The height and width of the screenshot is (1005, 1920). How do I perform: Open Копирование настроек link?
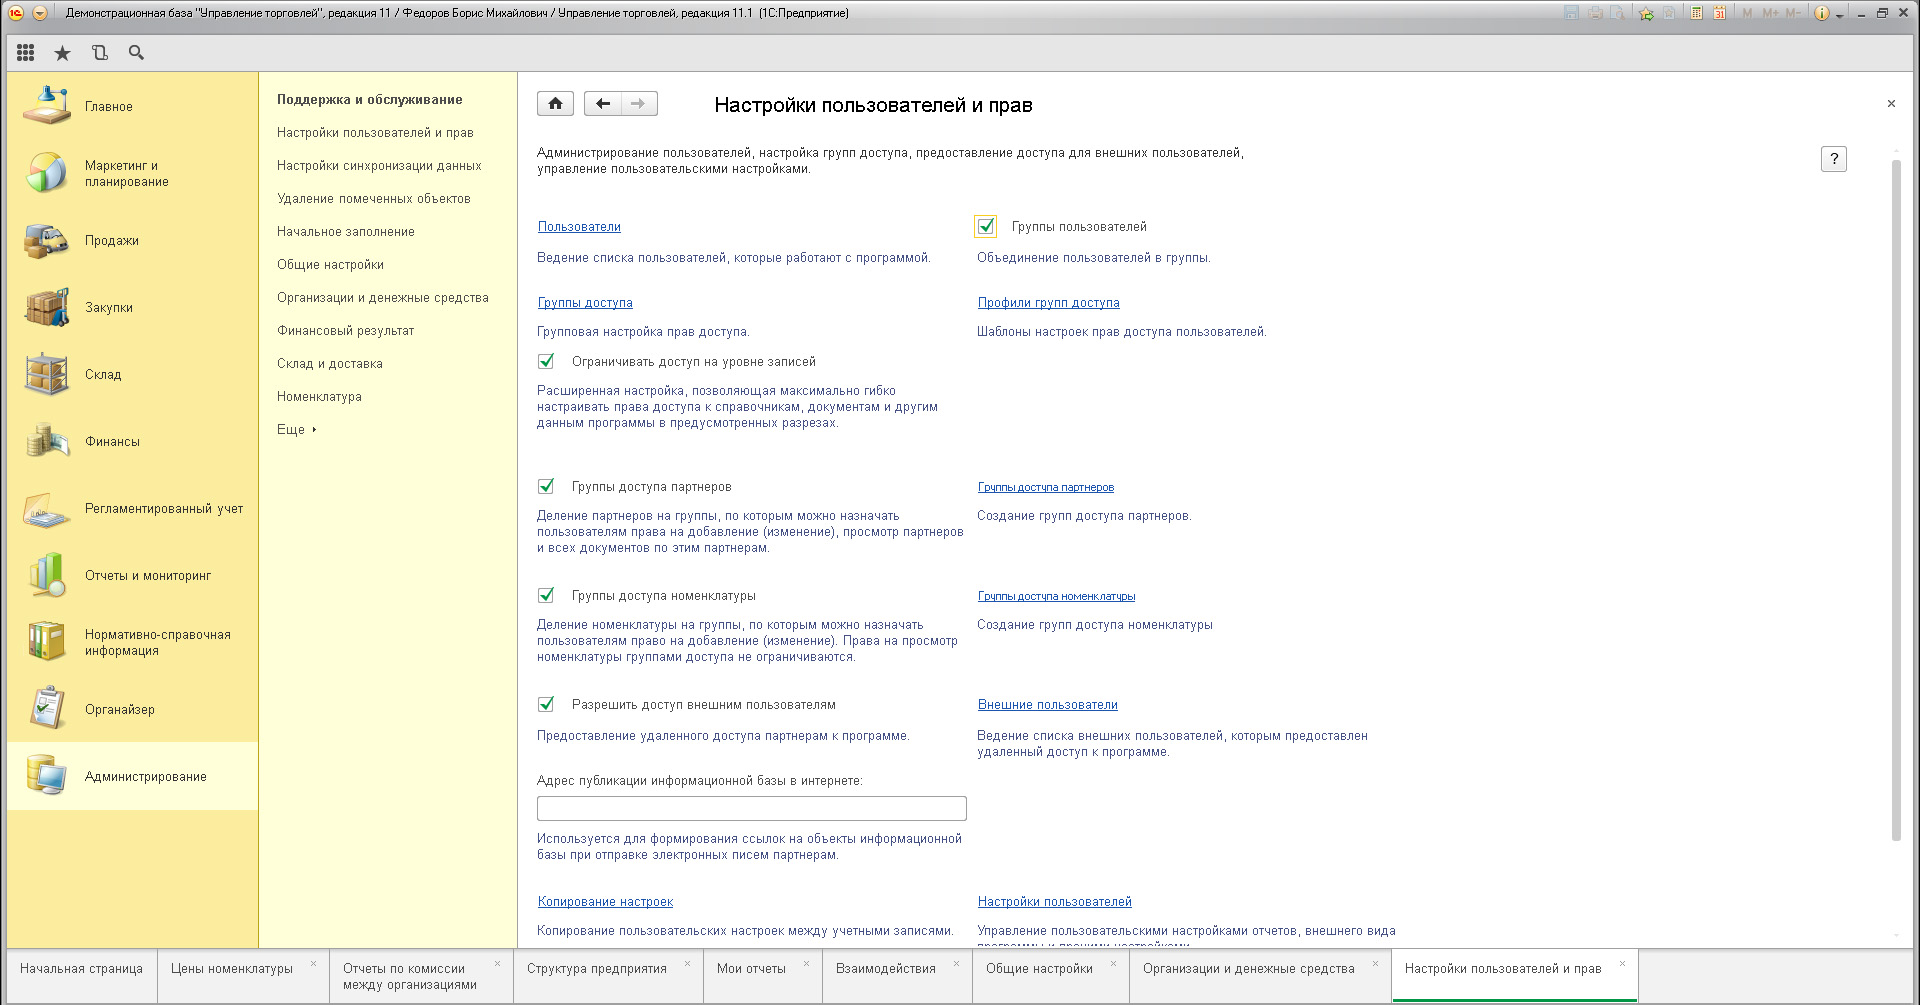[x=605, y=901]
